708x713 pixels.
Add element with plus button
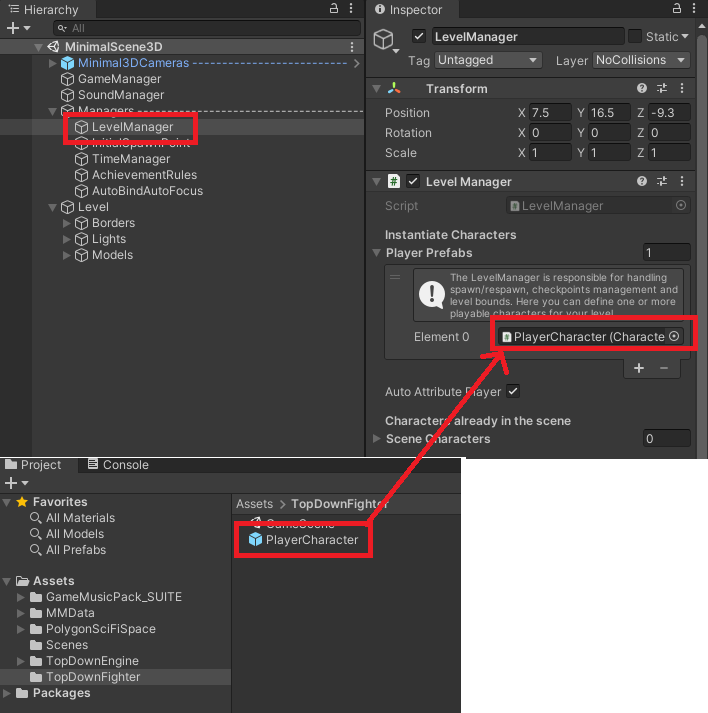639,368
